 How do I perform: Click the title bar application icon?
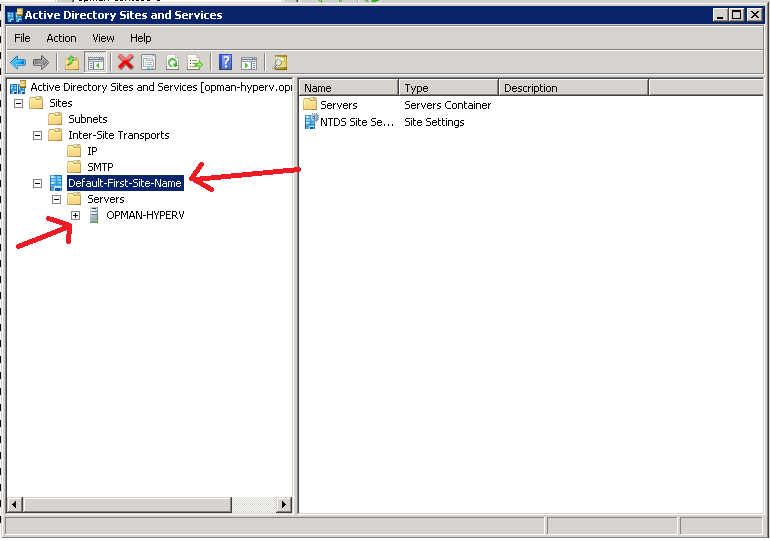(15, 15)
